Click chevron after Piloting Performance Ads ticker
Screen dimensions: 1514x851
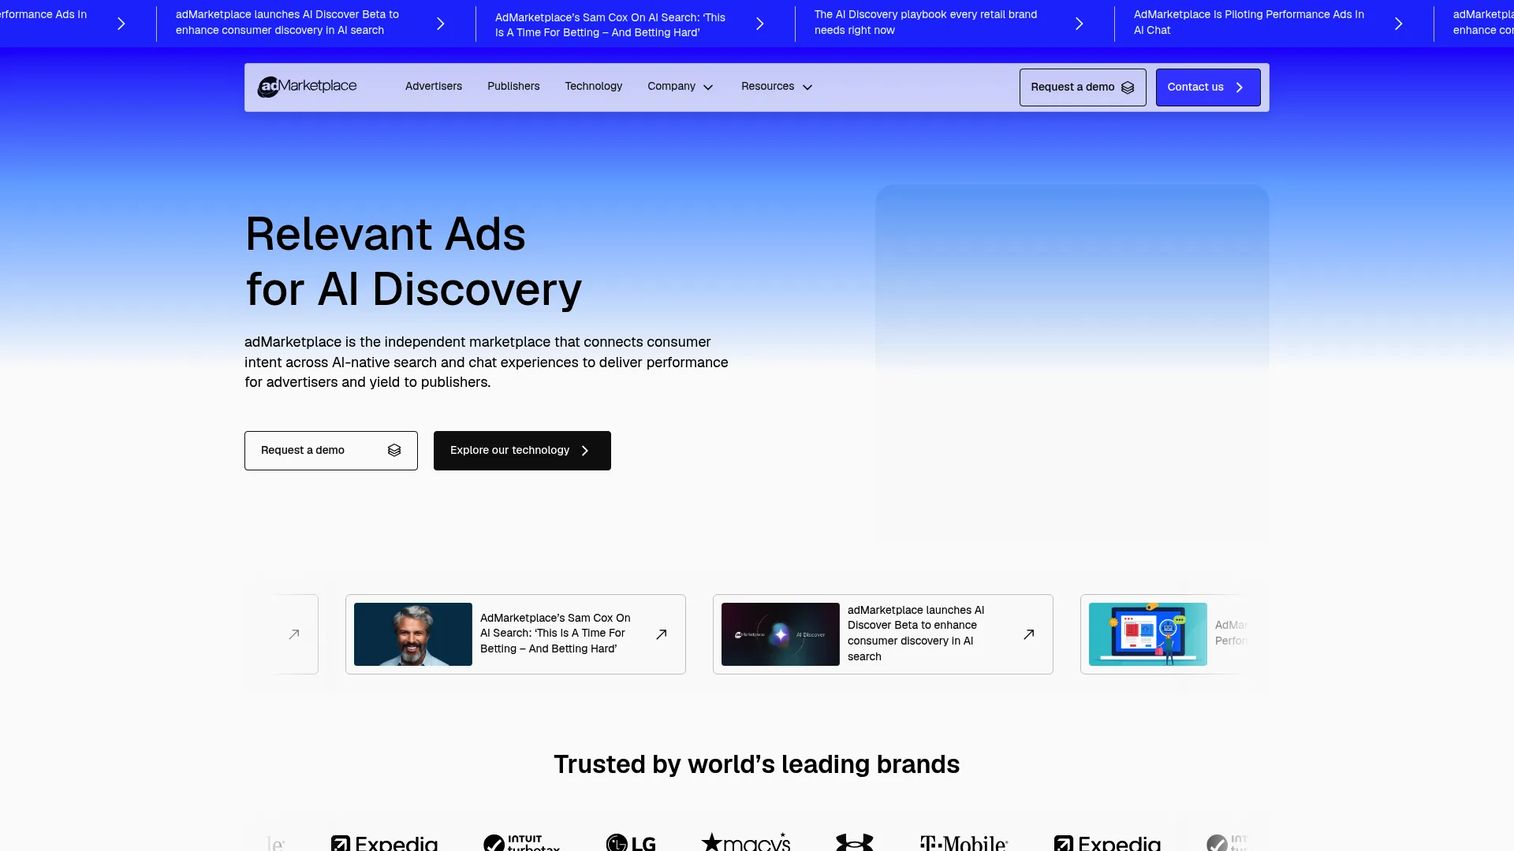click(x=1398, y=23)
